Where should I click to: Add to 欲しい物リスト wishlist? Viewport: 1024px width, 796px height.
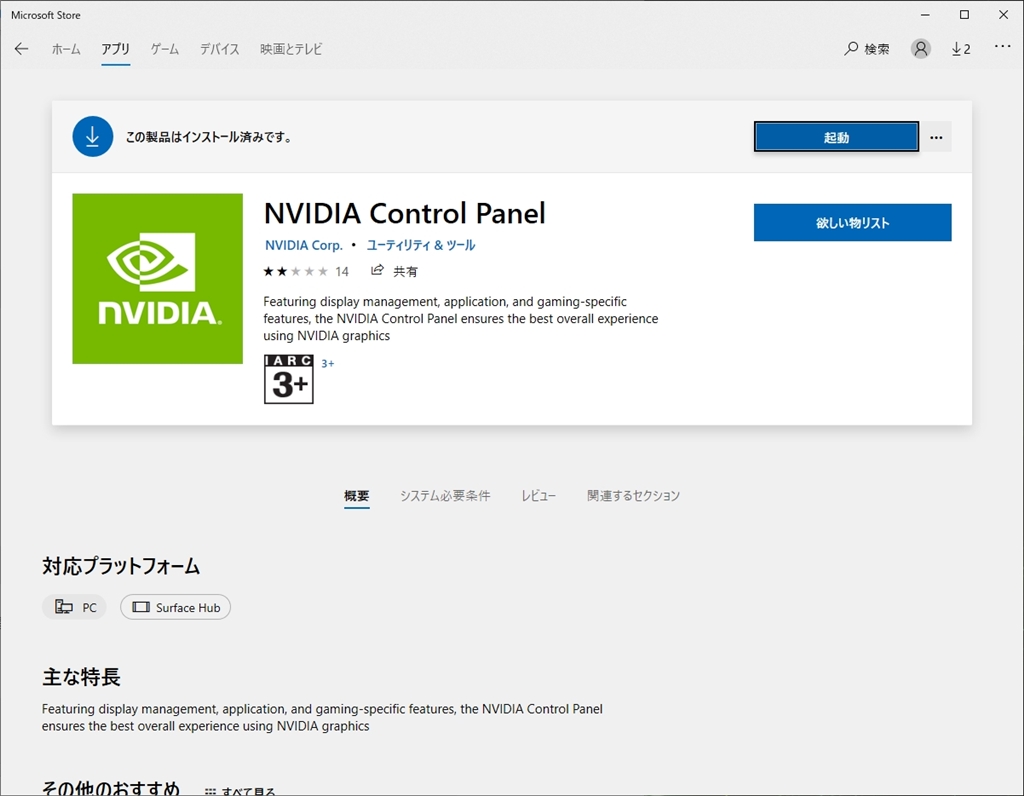(852, 223)
